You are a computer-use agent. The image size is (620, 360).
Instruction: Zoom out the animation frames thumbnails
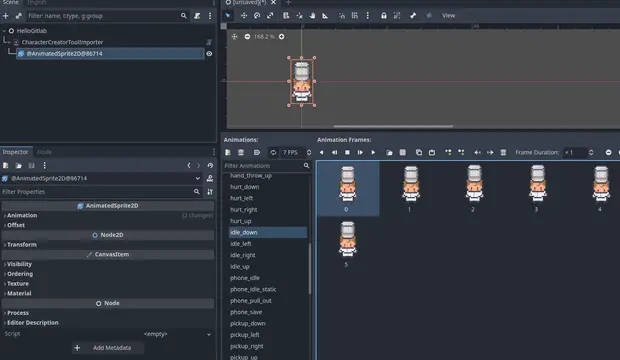pos(608,152)
